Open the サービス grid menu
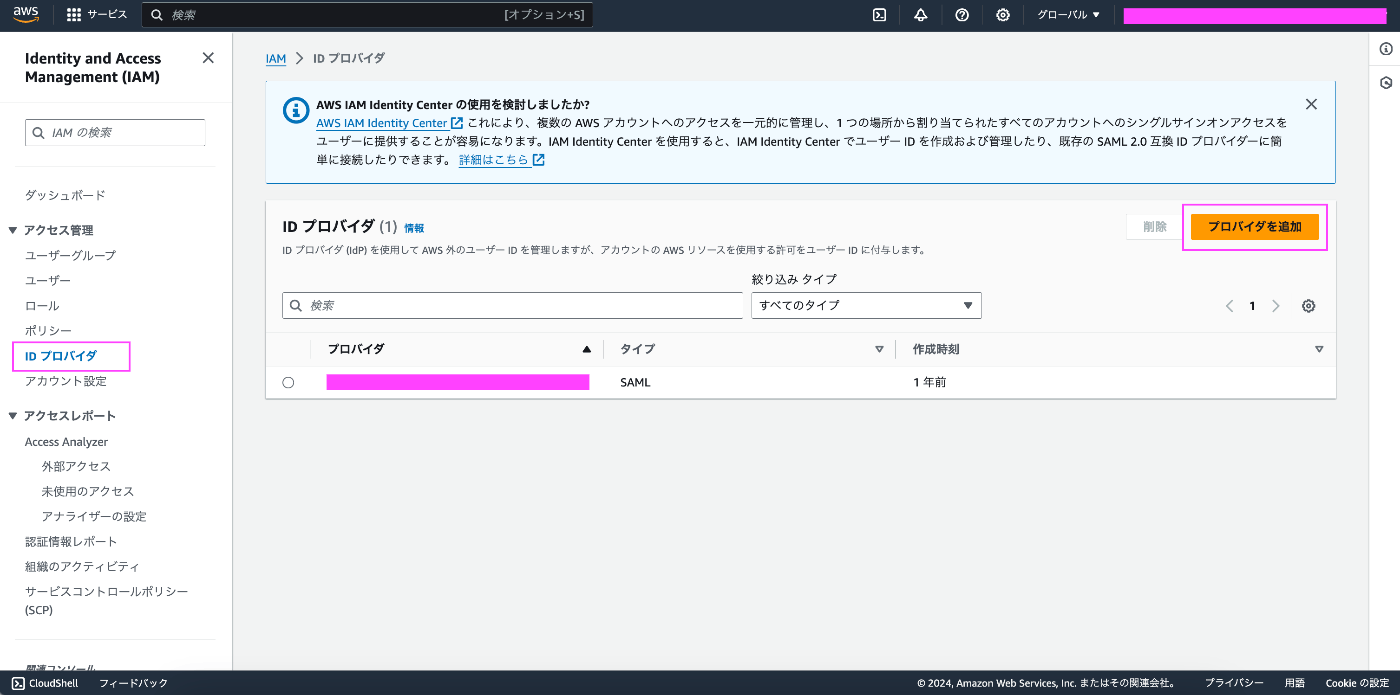 [x=97, y=15]
